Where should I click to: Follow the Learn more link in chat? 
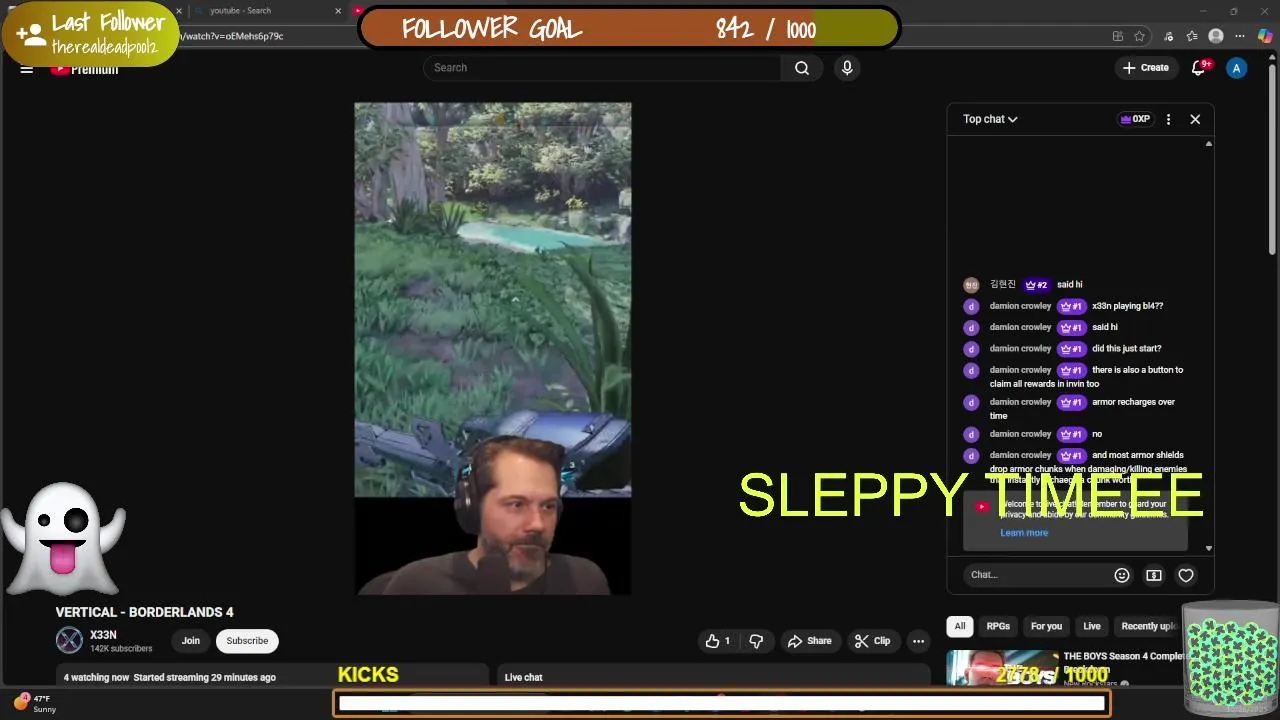1024,533
